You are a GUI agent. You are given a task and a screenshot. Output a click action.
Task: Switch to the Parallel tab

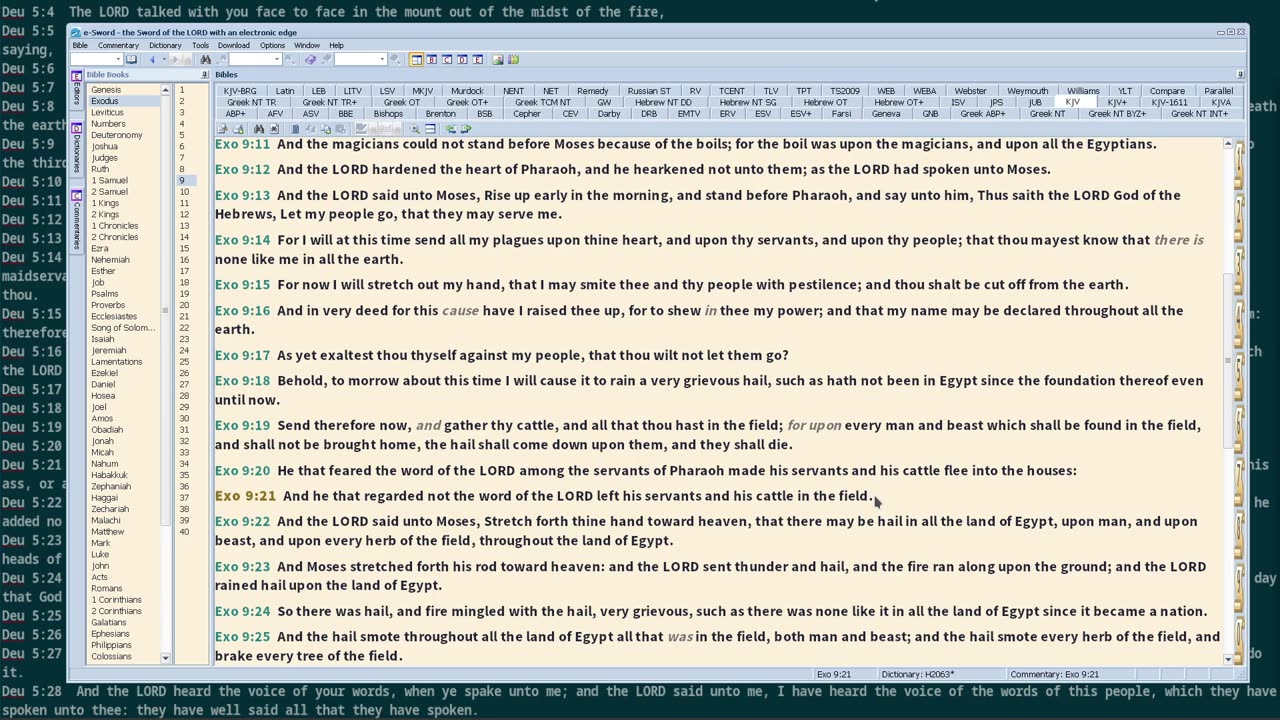pyautogui.click(x=1218, y=91)
